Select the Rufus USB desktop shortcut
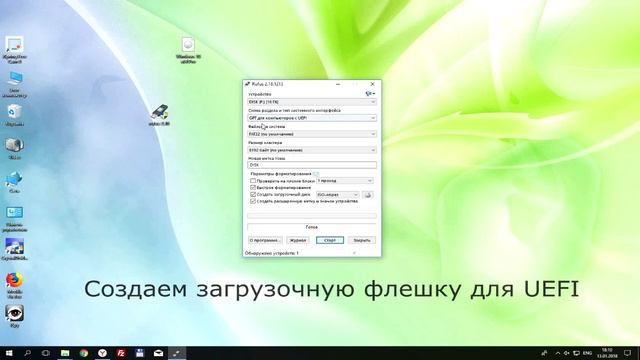The height and width of the screenshot is (360, 640). [x=159, y=115]
